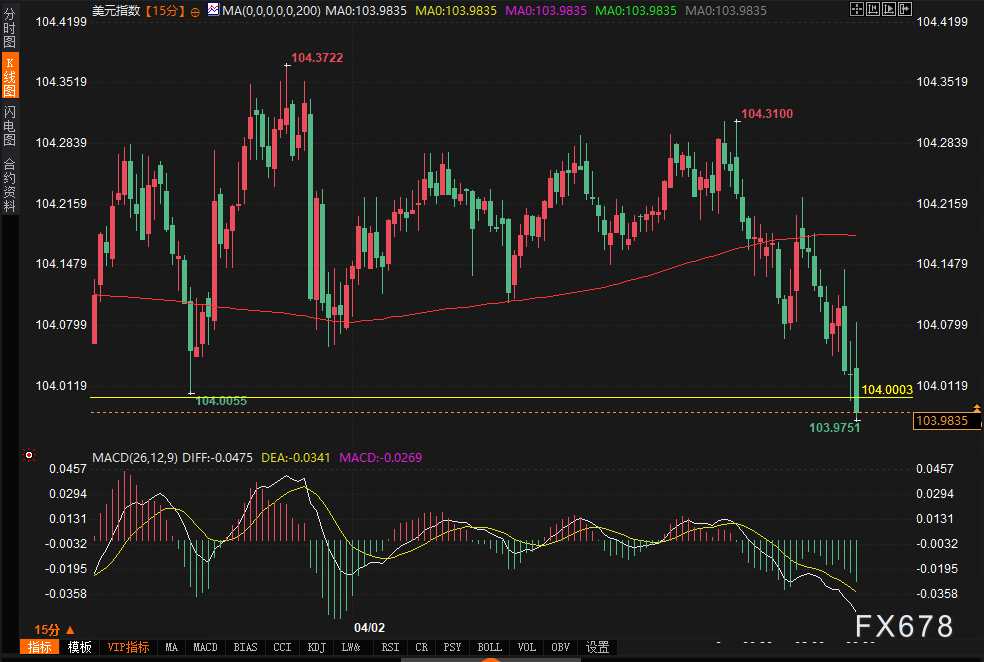Select the 指标 tab at bottom left
This screenshot has width=984, height=662.
[40, 647]
